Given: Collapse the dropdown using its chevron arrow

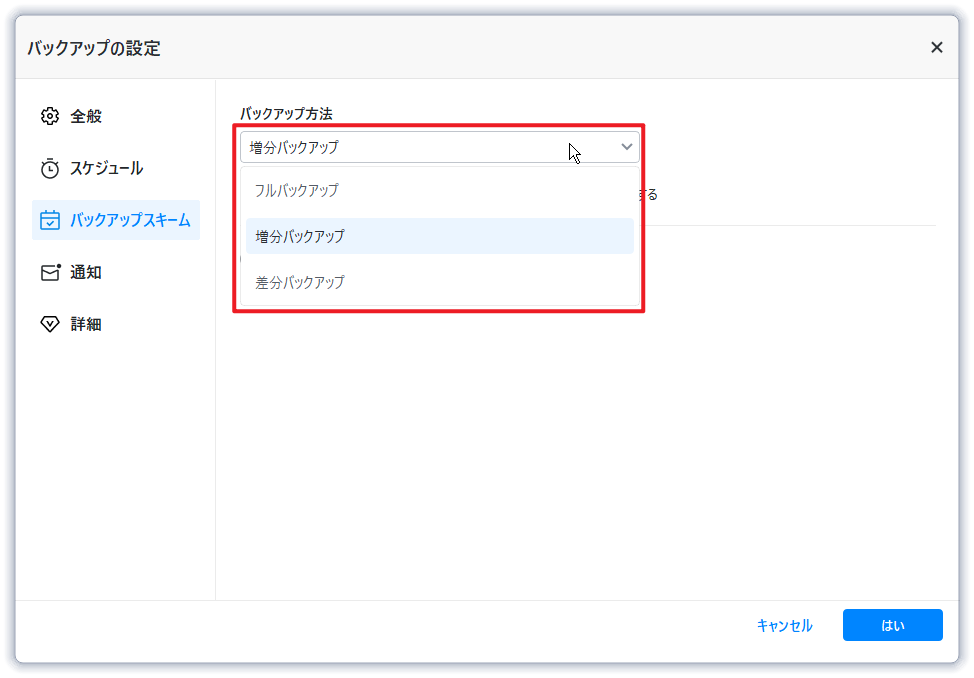Looking at the screenshot, I should (627, 147).
